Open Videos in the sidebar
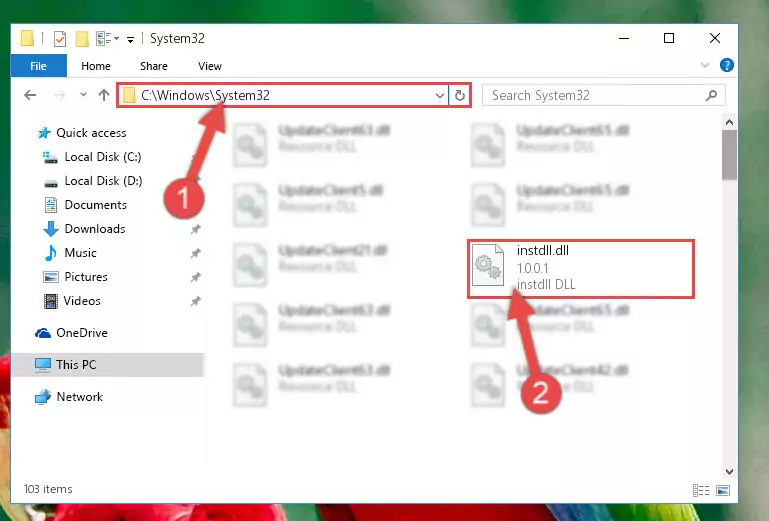The image size is (769, 521). tap(82, 301)
